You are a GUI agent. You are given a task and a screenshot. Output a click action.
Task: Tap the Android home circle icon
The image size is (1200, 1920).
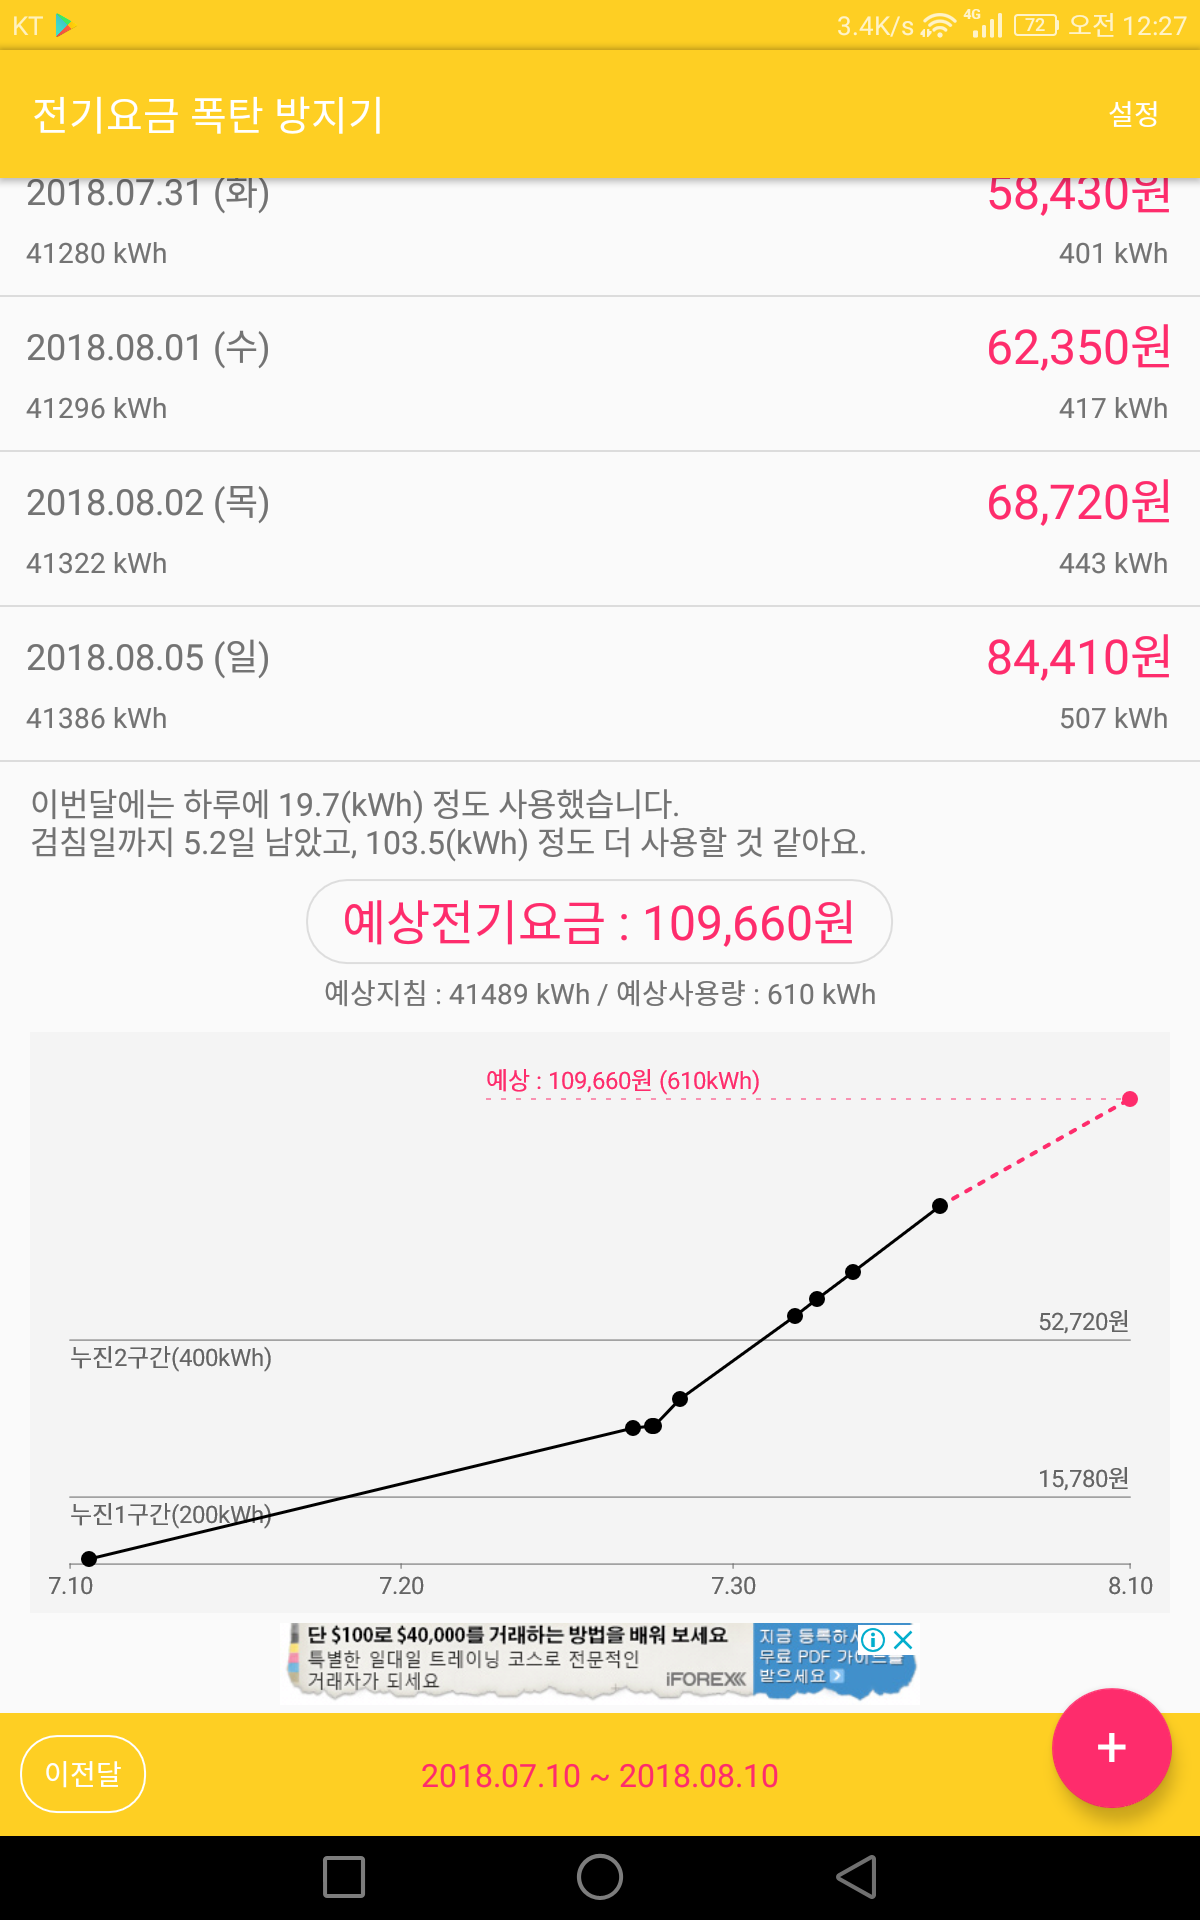600,1877
